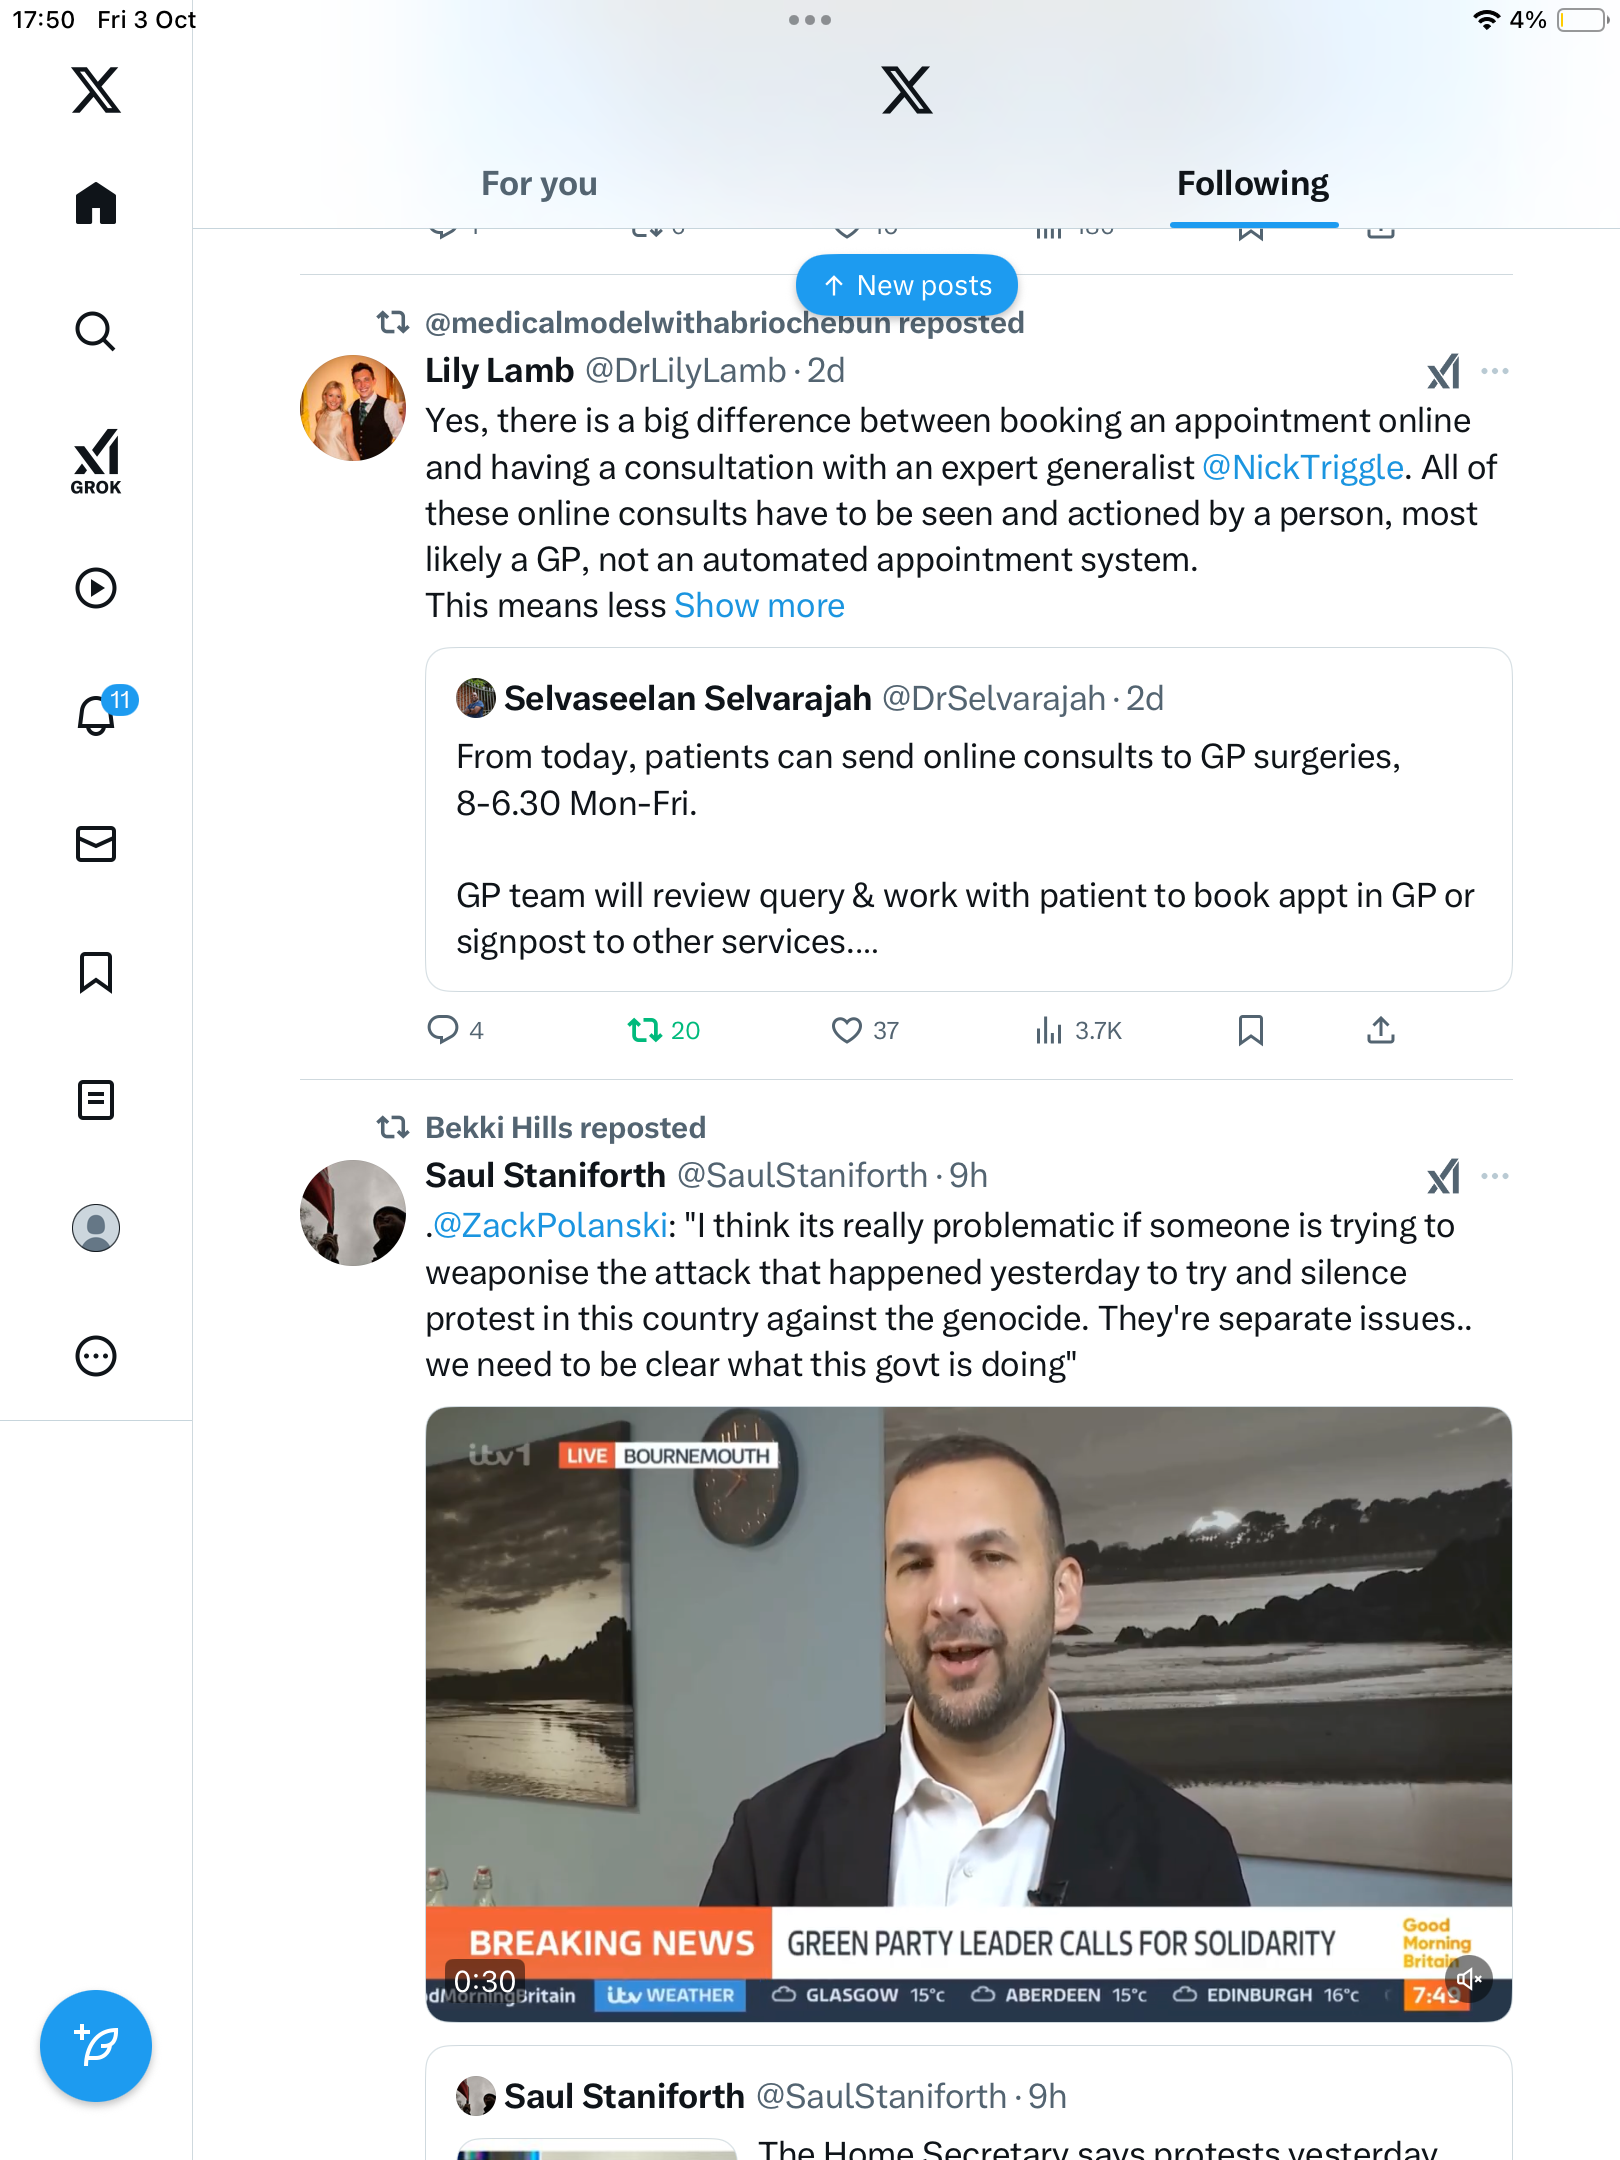
Task: Like Lily Lamb's post
Action: point(847,1030)
